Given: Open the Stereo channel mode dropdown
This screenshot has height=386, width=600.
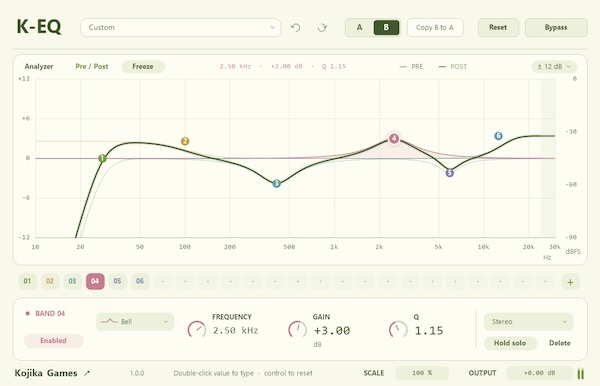Looking at the screenshot, I should (x=528, y=322).
